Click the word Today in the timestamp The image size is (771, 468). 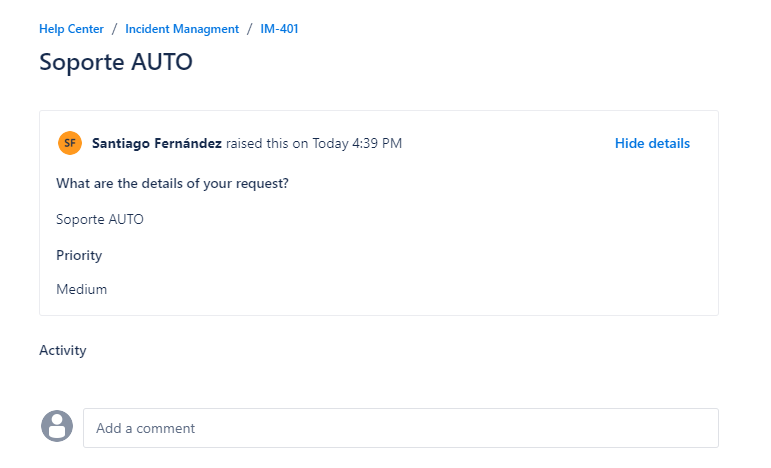pos(330,143)
